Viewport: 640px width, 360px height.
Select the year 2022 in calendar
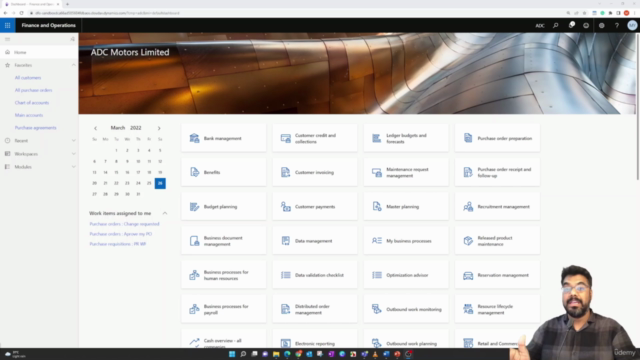point(136,128)
